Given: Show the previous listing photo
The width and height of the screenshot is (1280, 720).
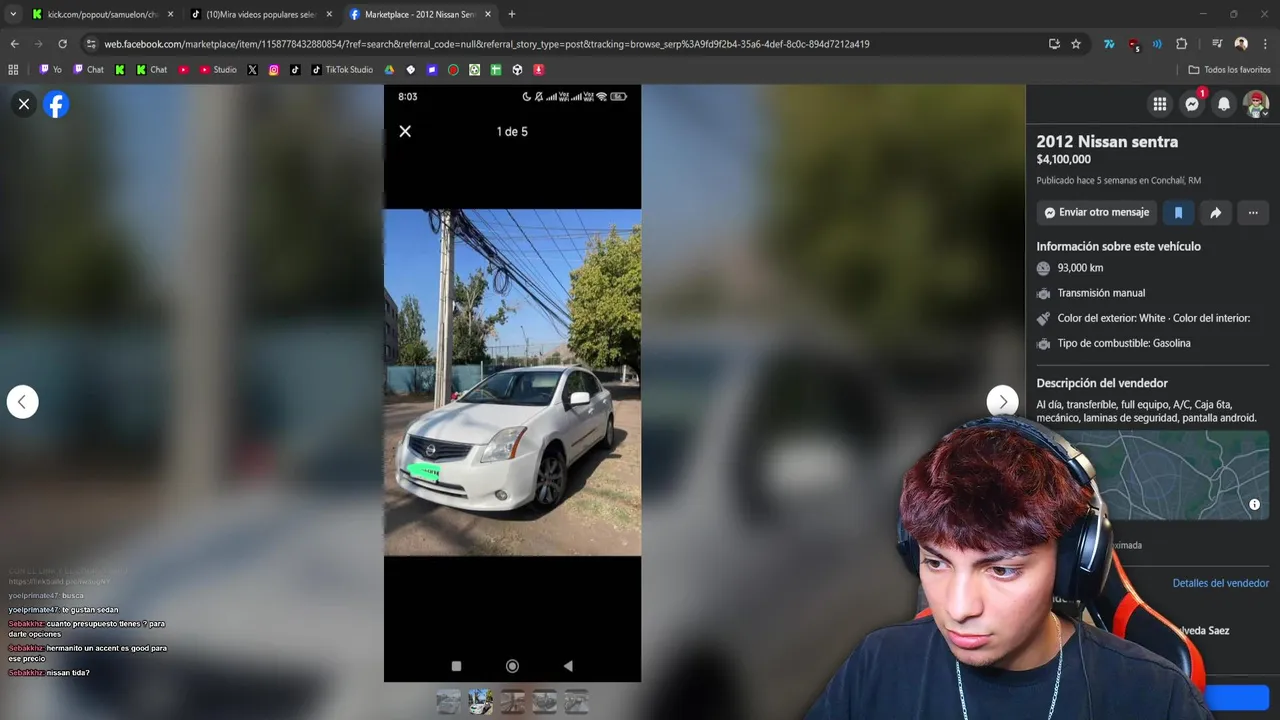Looking at the screenshot, I should 22,402.
